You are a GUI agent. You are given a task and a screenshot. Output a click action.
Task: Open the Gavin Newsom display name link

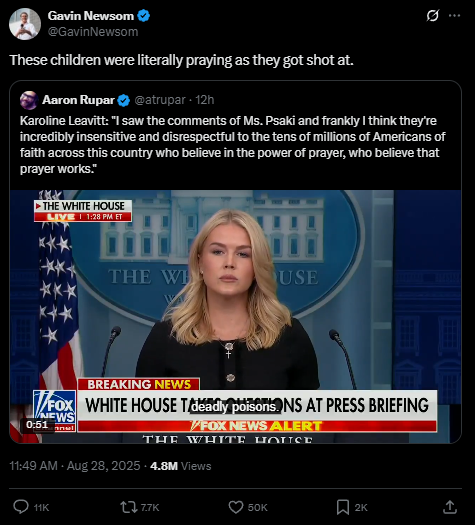pos(90,16)
